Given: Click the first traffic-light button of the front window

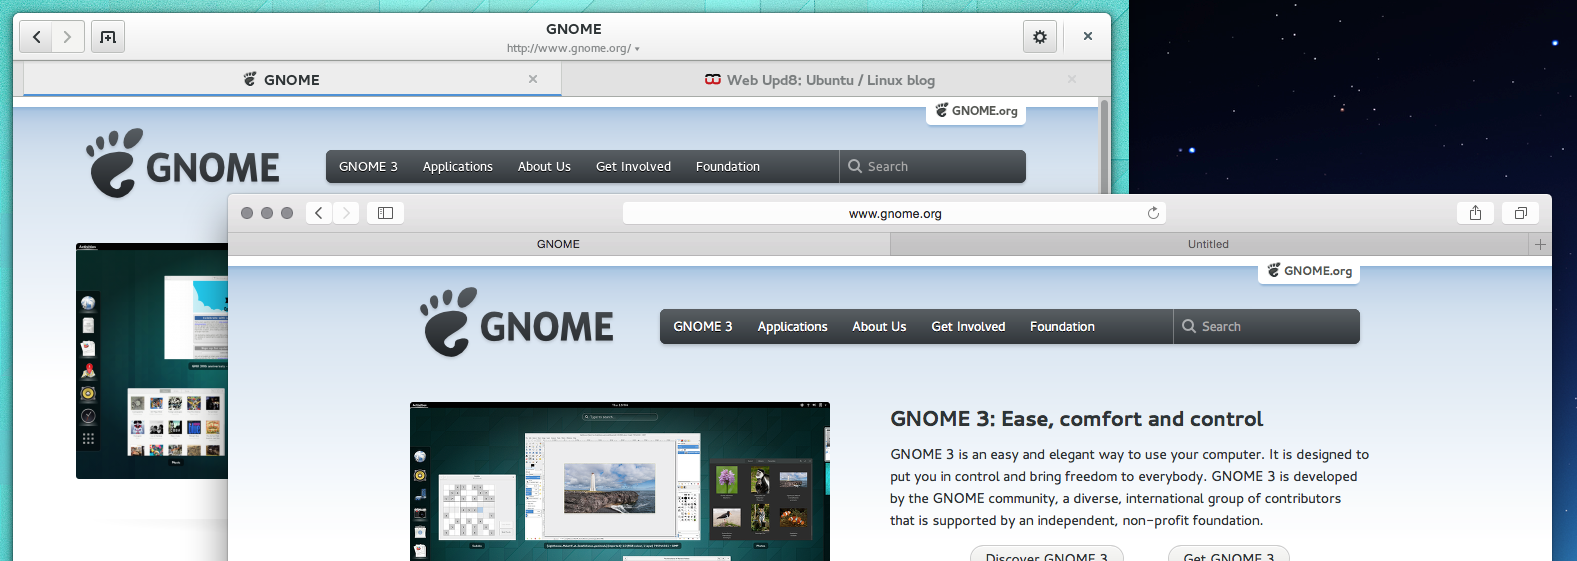Looking at the screenshot, I should 247,213.
